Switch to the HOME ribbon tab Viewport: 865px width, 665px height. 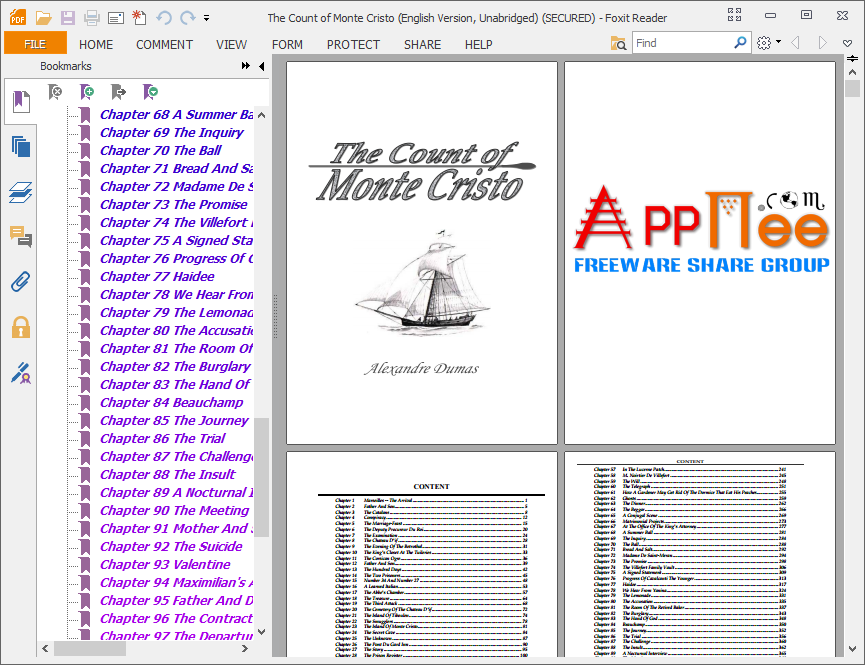(x=96, y=44)
